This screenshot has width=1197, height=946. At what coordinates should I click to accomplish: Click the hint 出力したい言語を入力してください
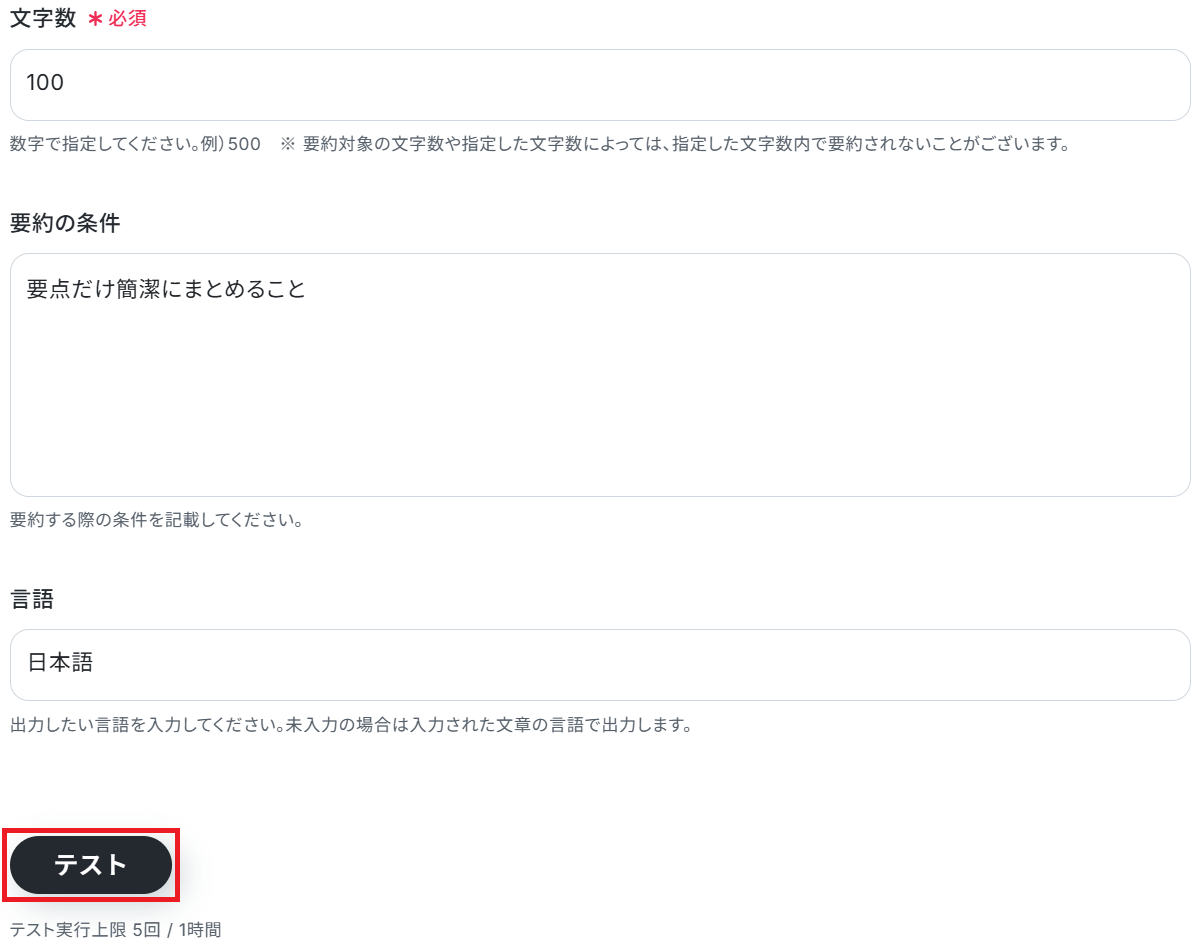[x=147, y=725]
